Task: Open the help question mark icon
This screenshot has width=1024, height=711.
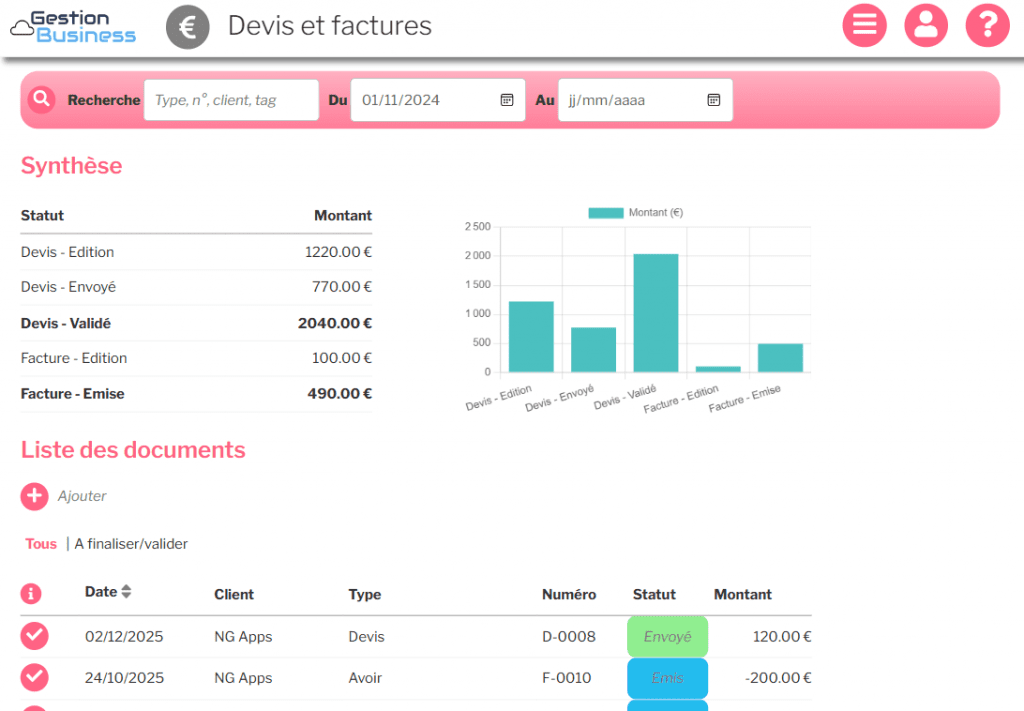Action: pos(987,26)
